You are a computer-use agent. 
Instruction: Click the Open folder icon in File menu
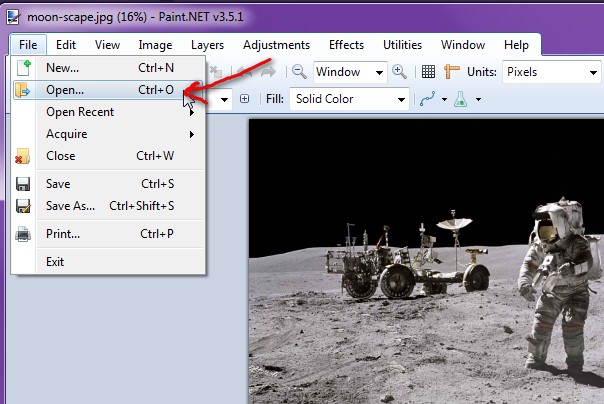pos(22,90)
